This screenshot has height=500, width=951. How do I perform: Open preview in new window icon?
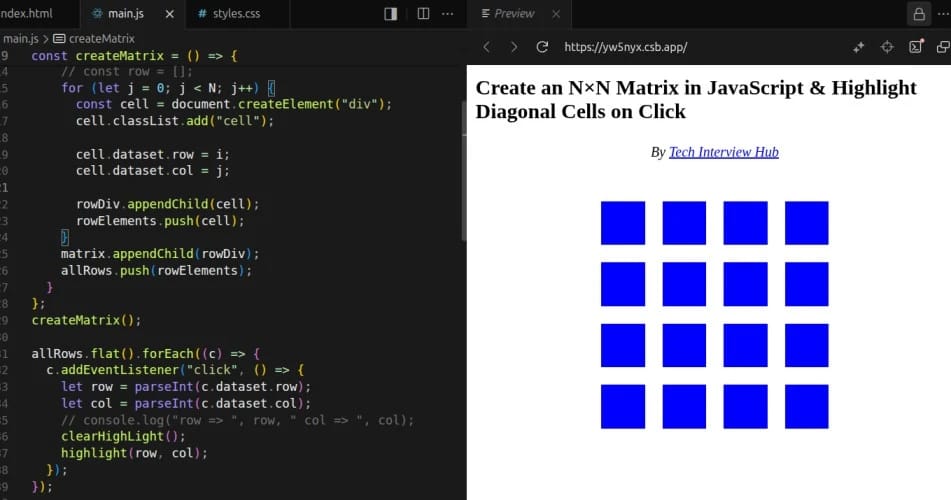(943, 47)
